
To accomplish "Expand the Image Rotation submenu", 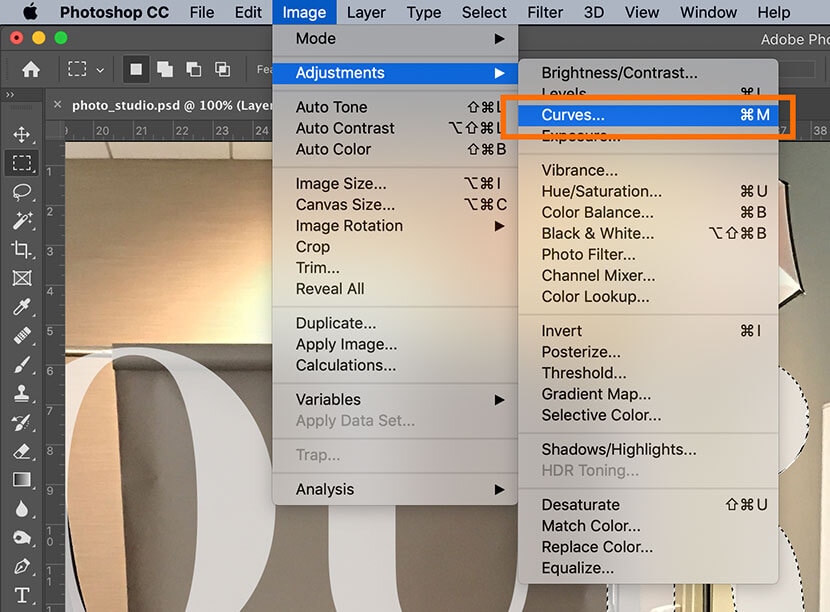I will (x=395, y=226).
